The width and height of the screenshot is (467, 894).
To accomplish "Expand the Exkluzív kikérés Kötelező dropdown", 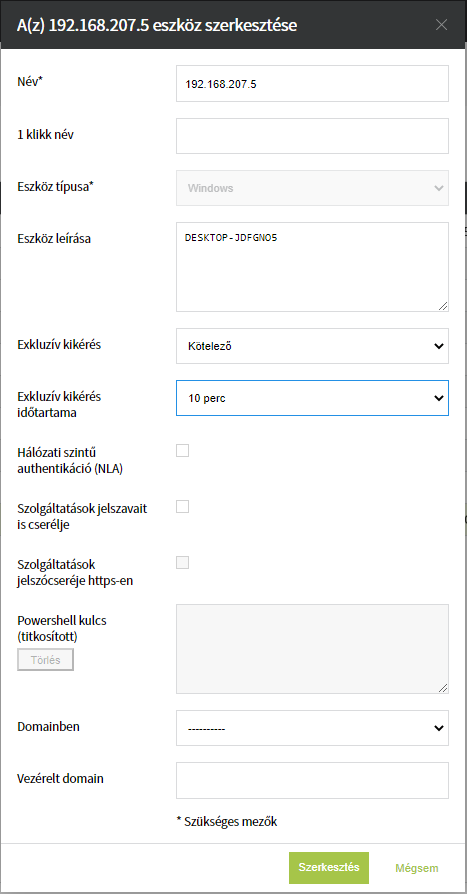I will coord(312,346).
